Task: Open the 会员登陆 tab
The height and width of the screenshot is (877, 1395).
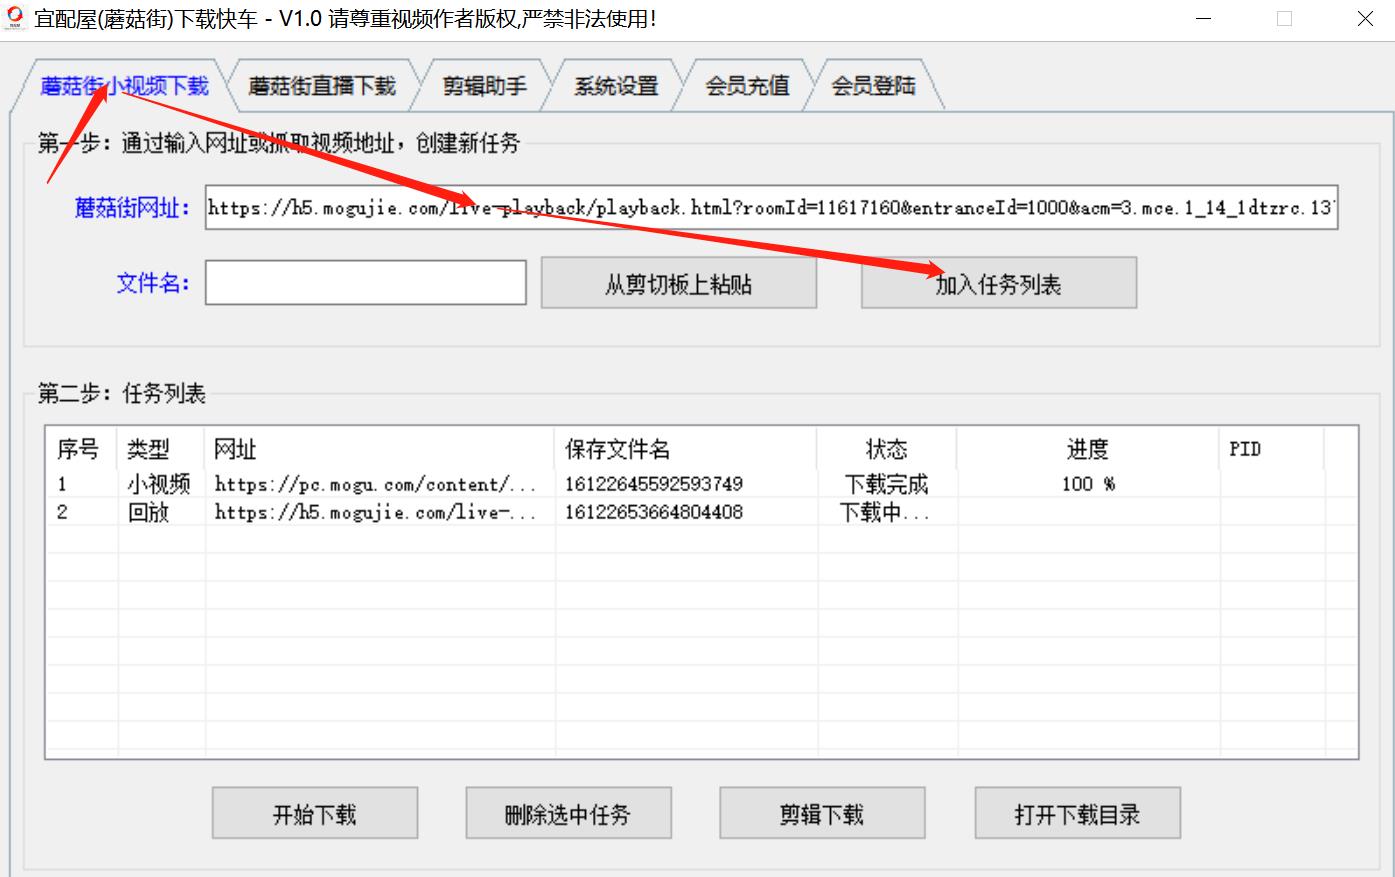Action: (874, 86)
